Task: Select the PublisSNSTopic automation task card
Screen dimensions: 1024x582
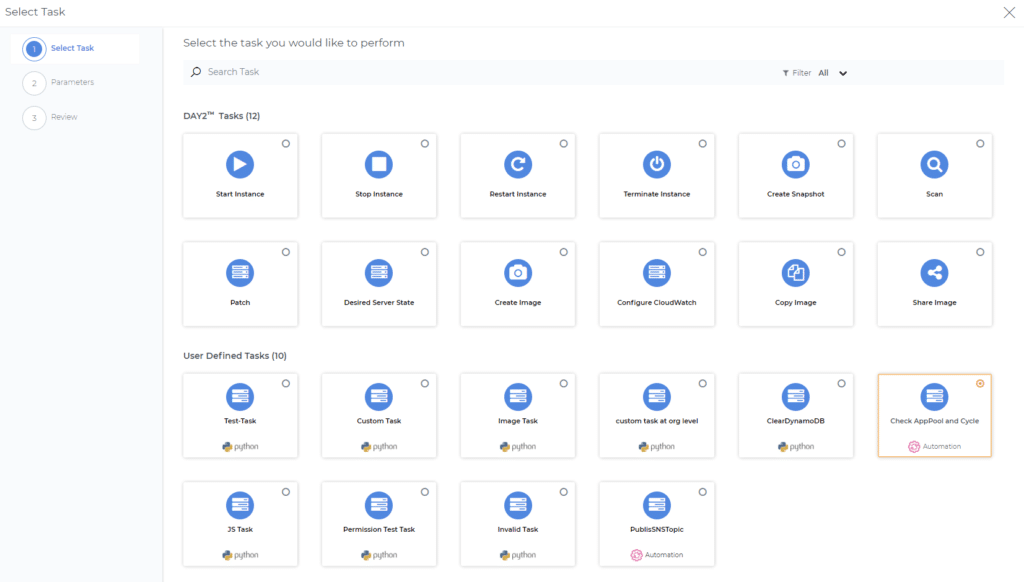Action: coord(656,524)
